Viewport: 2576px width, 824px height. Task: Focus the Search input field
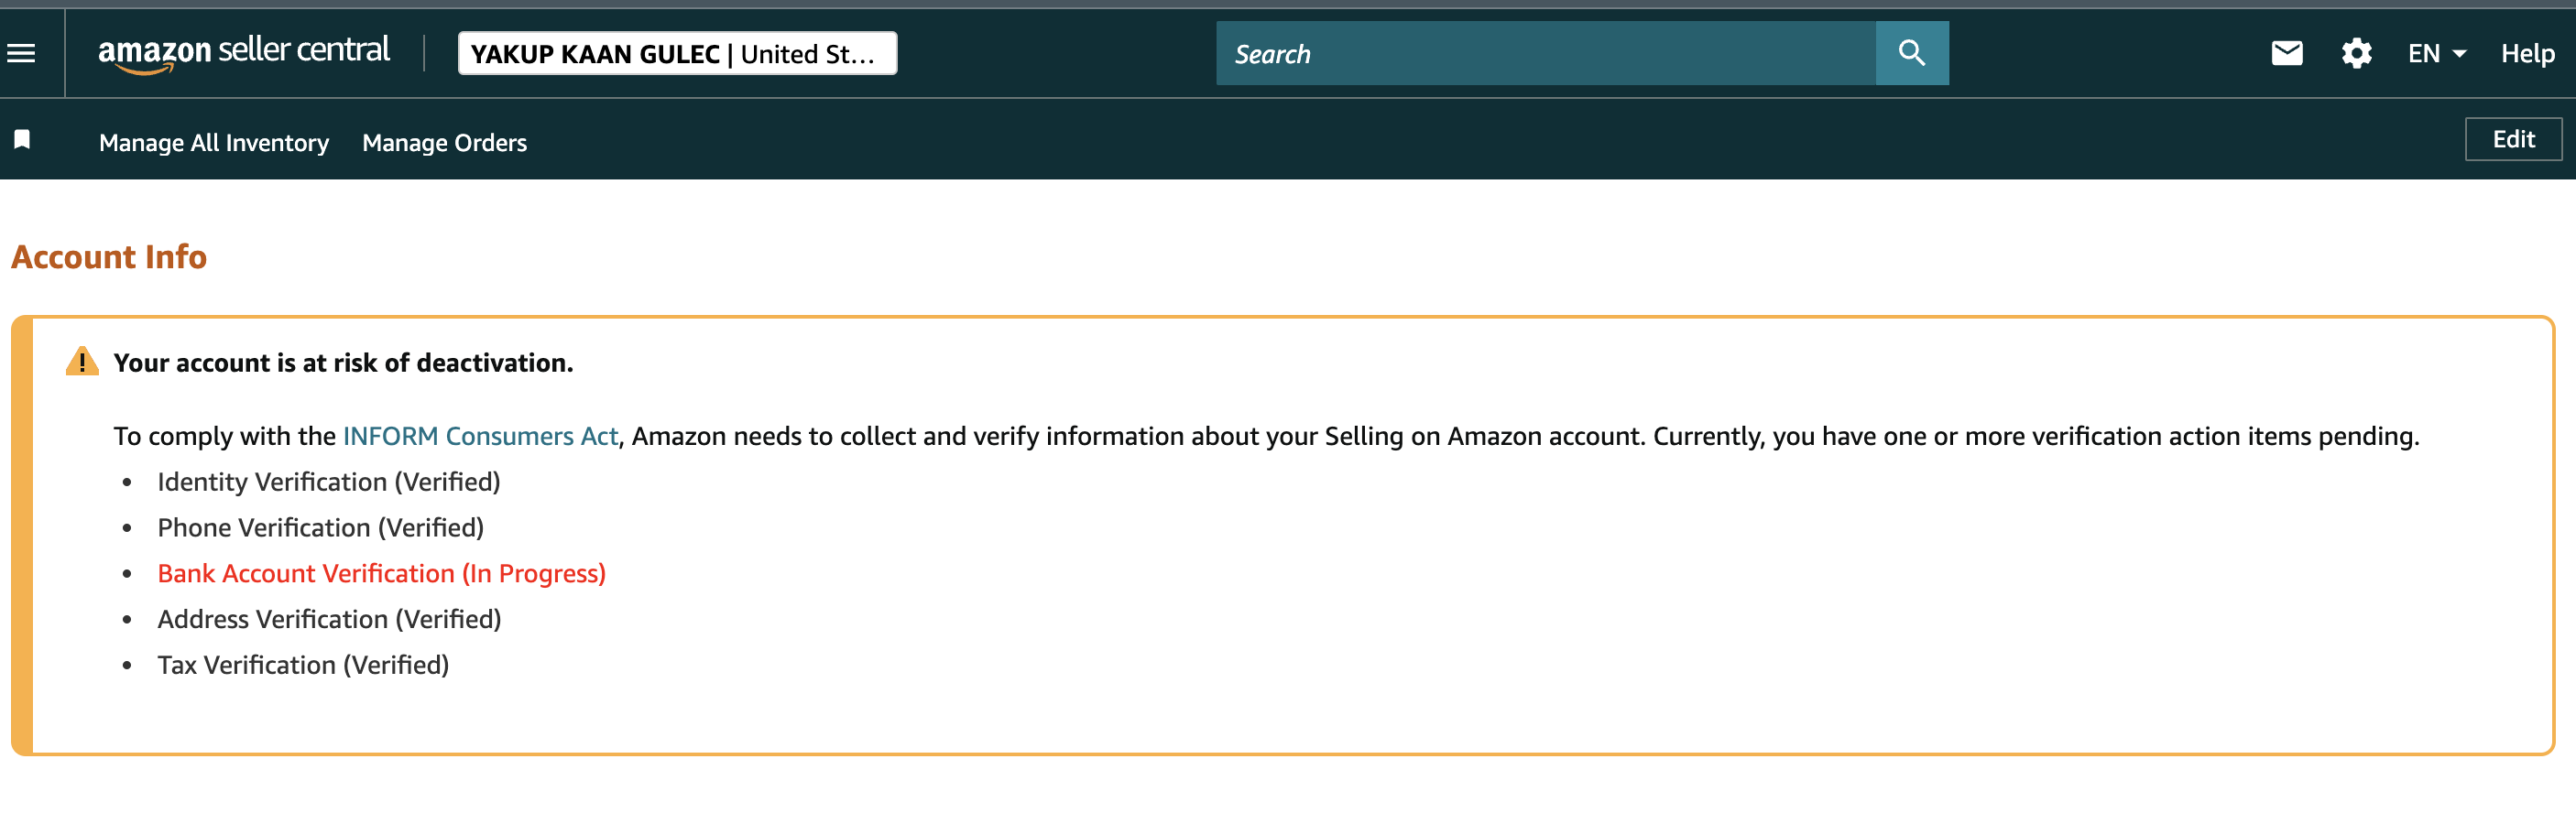pyautogui.click(x=1545, y=53)
